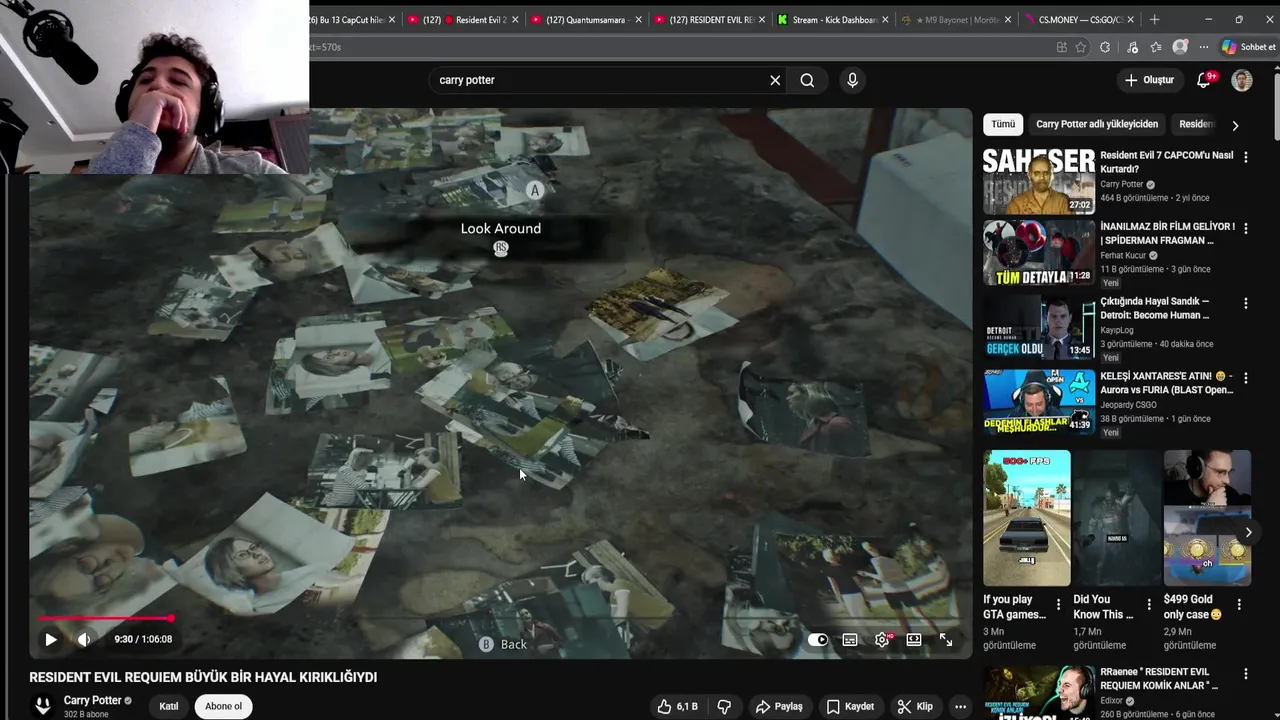This screenshot has width=1280, height=720.
Task: Open the browser profile icon
Action: click(1181, 47)
